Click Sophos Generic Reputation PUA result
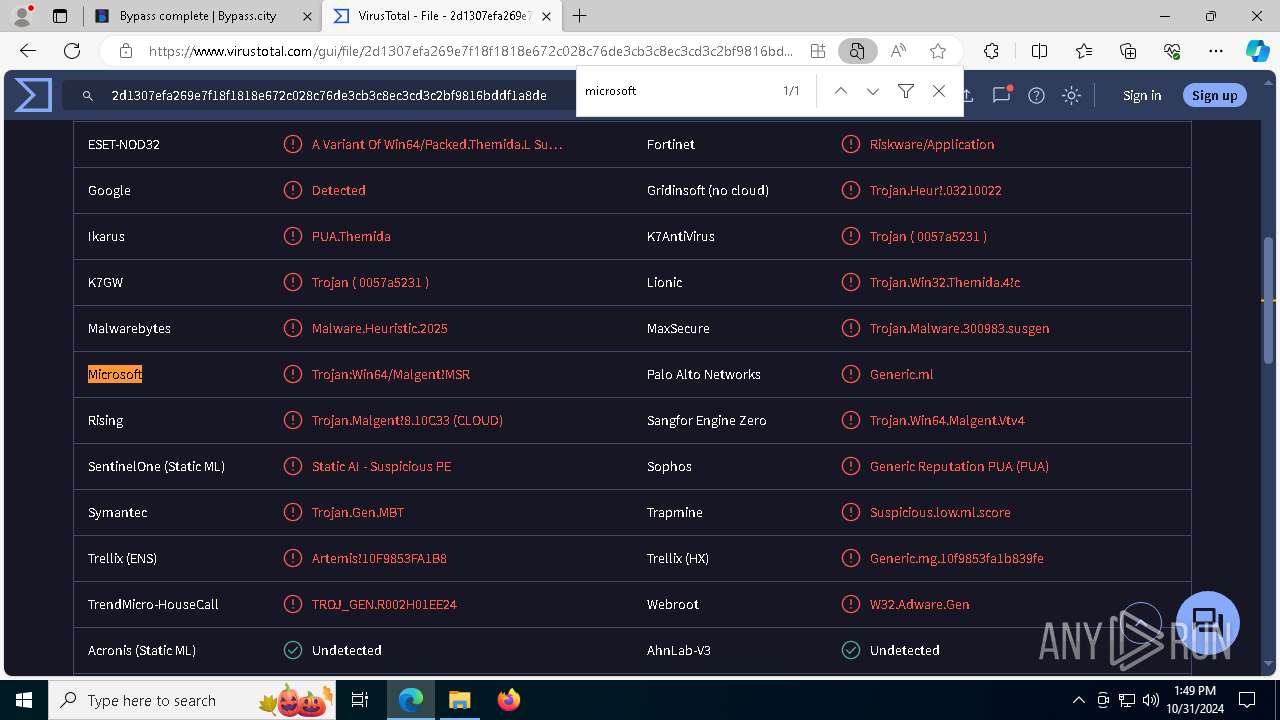Screen dimensions: 1280x720 (959, 466)
